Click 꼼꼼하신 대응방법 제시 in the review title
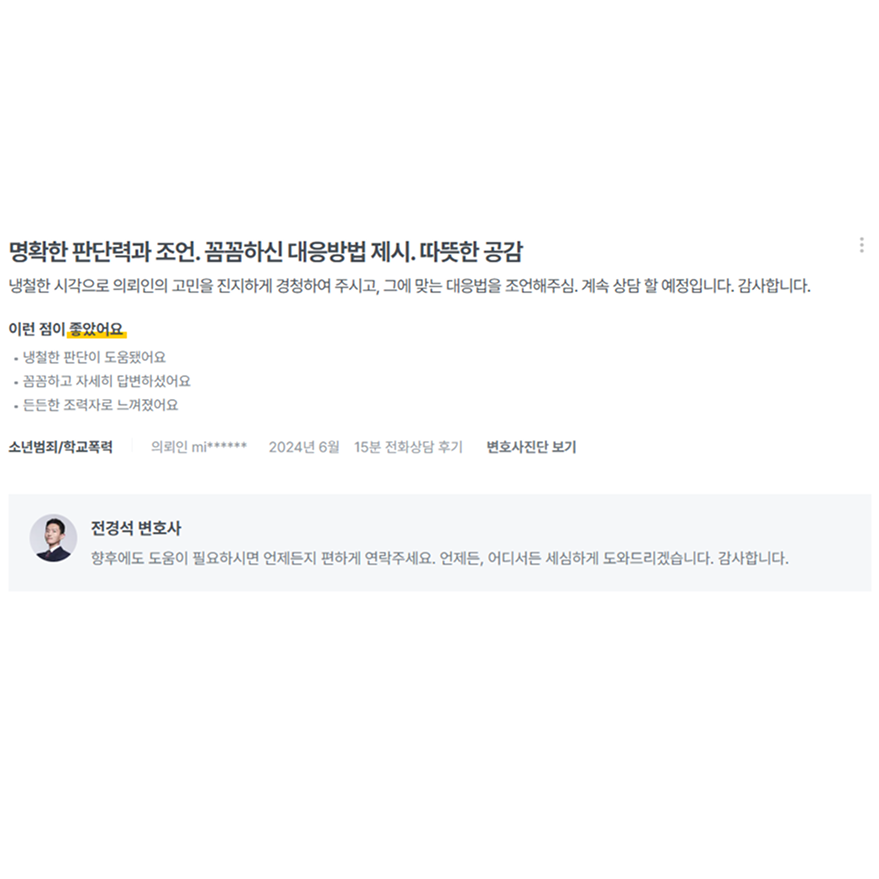 click(x=309, y=251)
